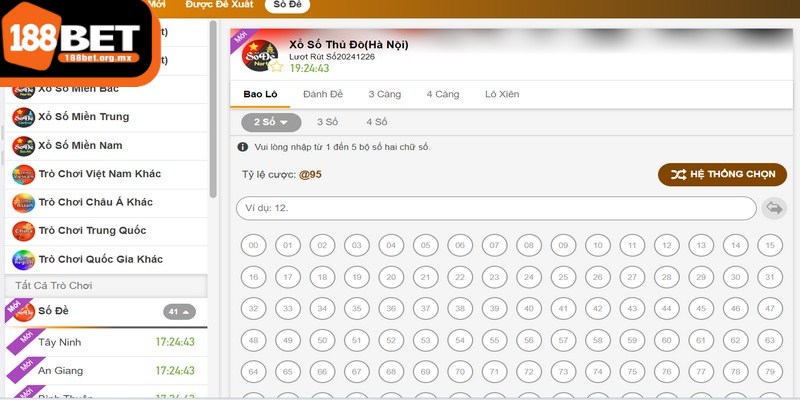The image size is (800, 400).
Task: Open Xổ Số Miền Trung lottery icon
Action: [x=23, y=117]
